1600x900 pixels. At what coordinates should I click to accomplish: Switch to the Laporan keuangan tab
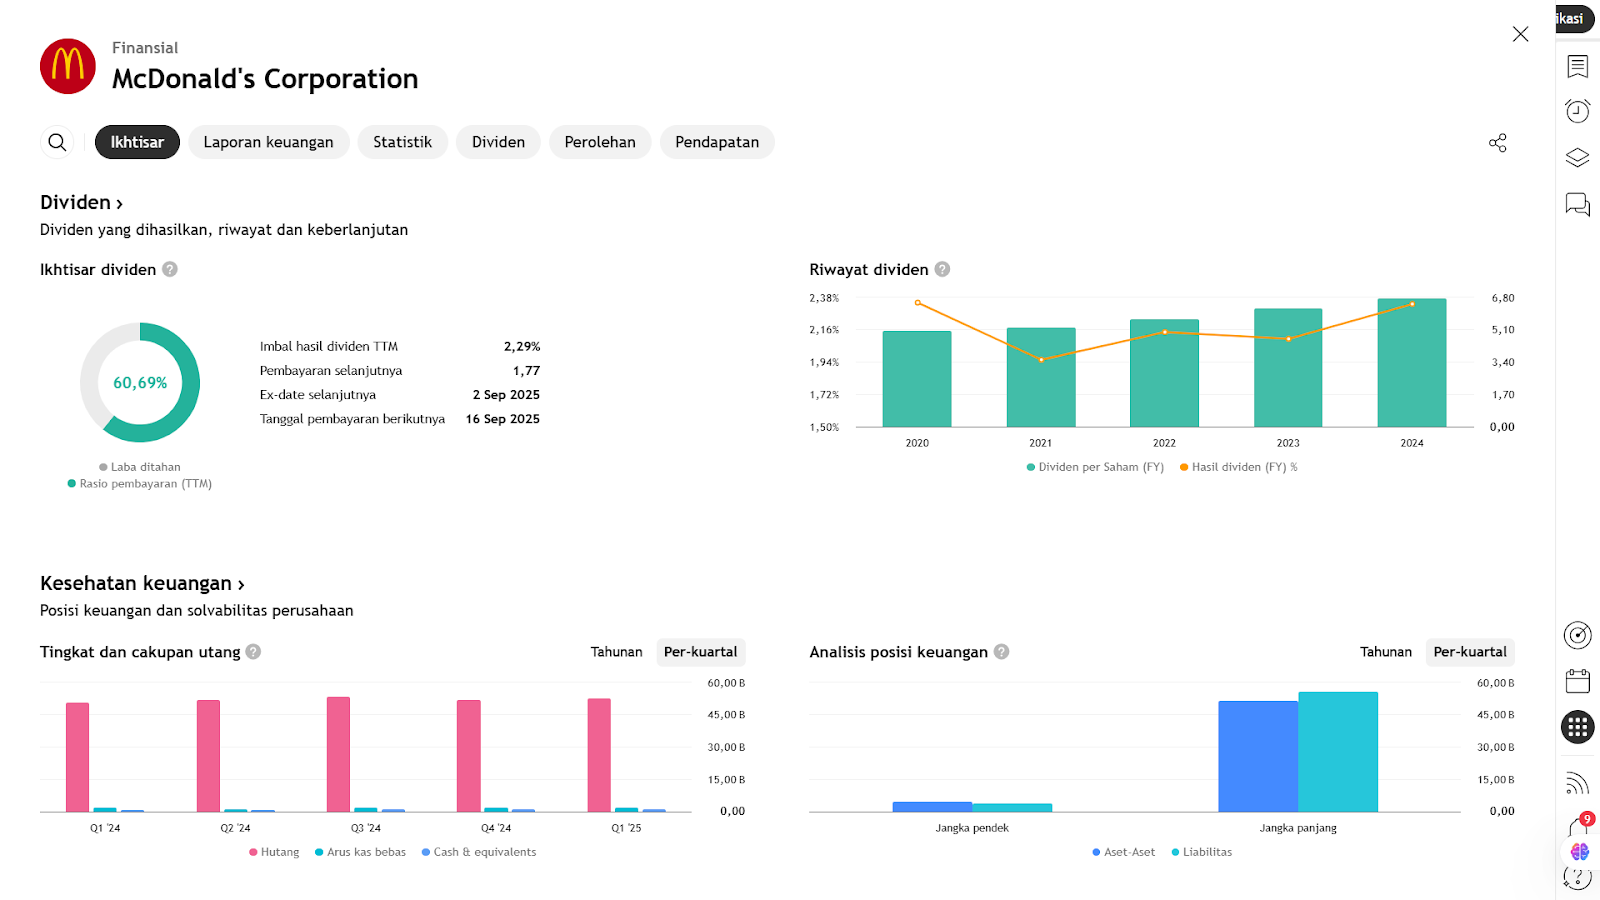pyautogui.click(x=268, y=142)
